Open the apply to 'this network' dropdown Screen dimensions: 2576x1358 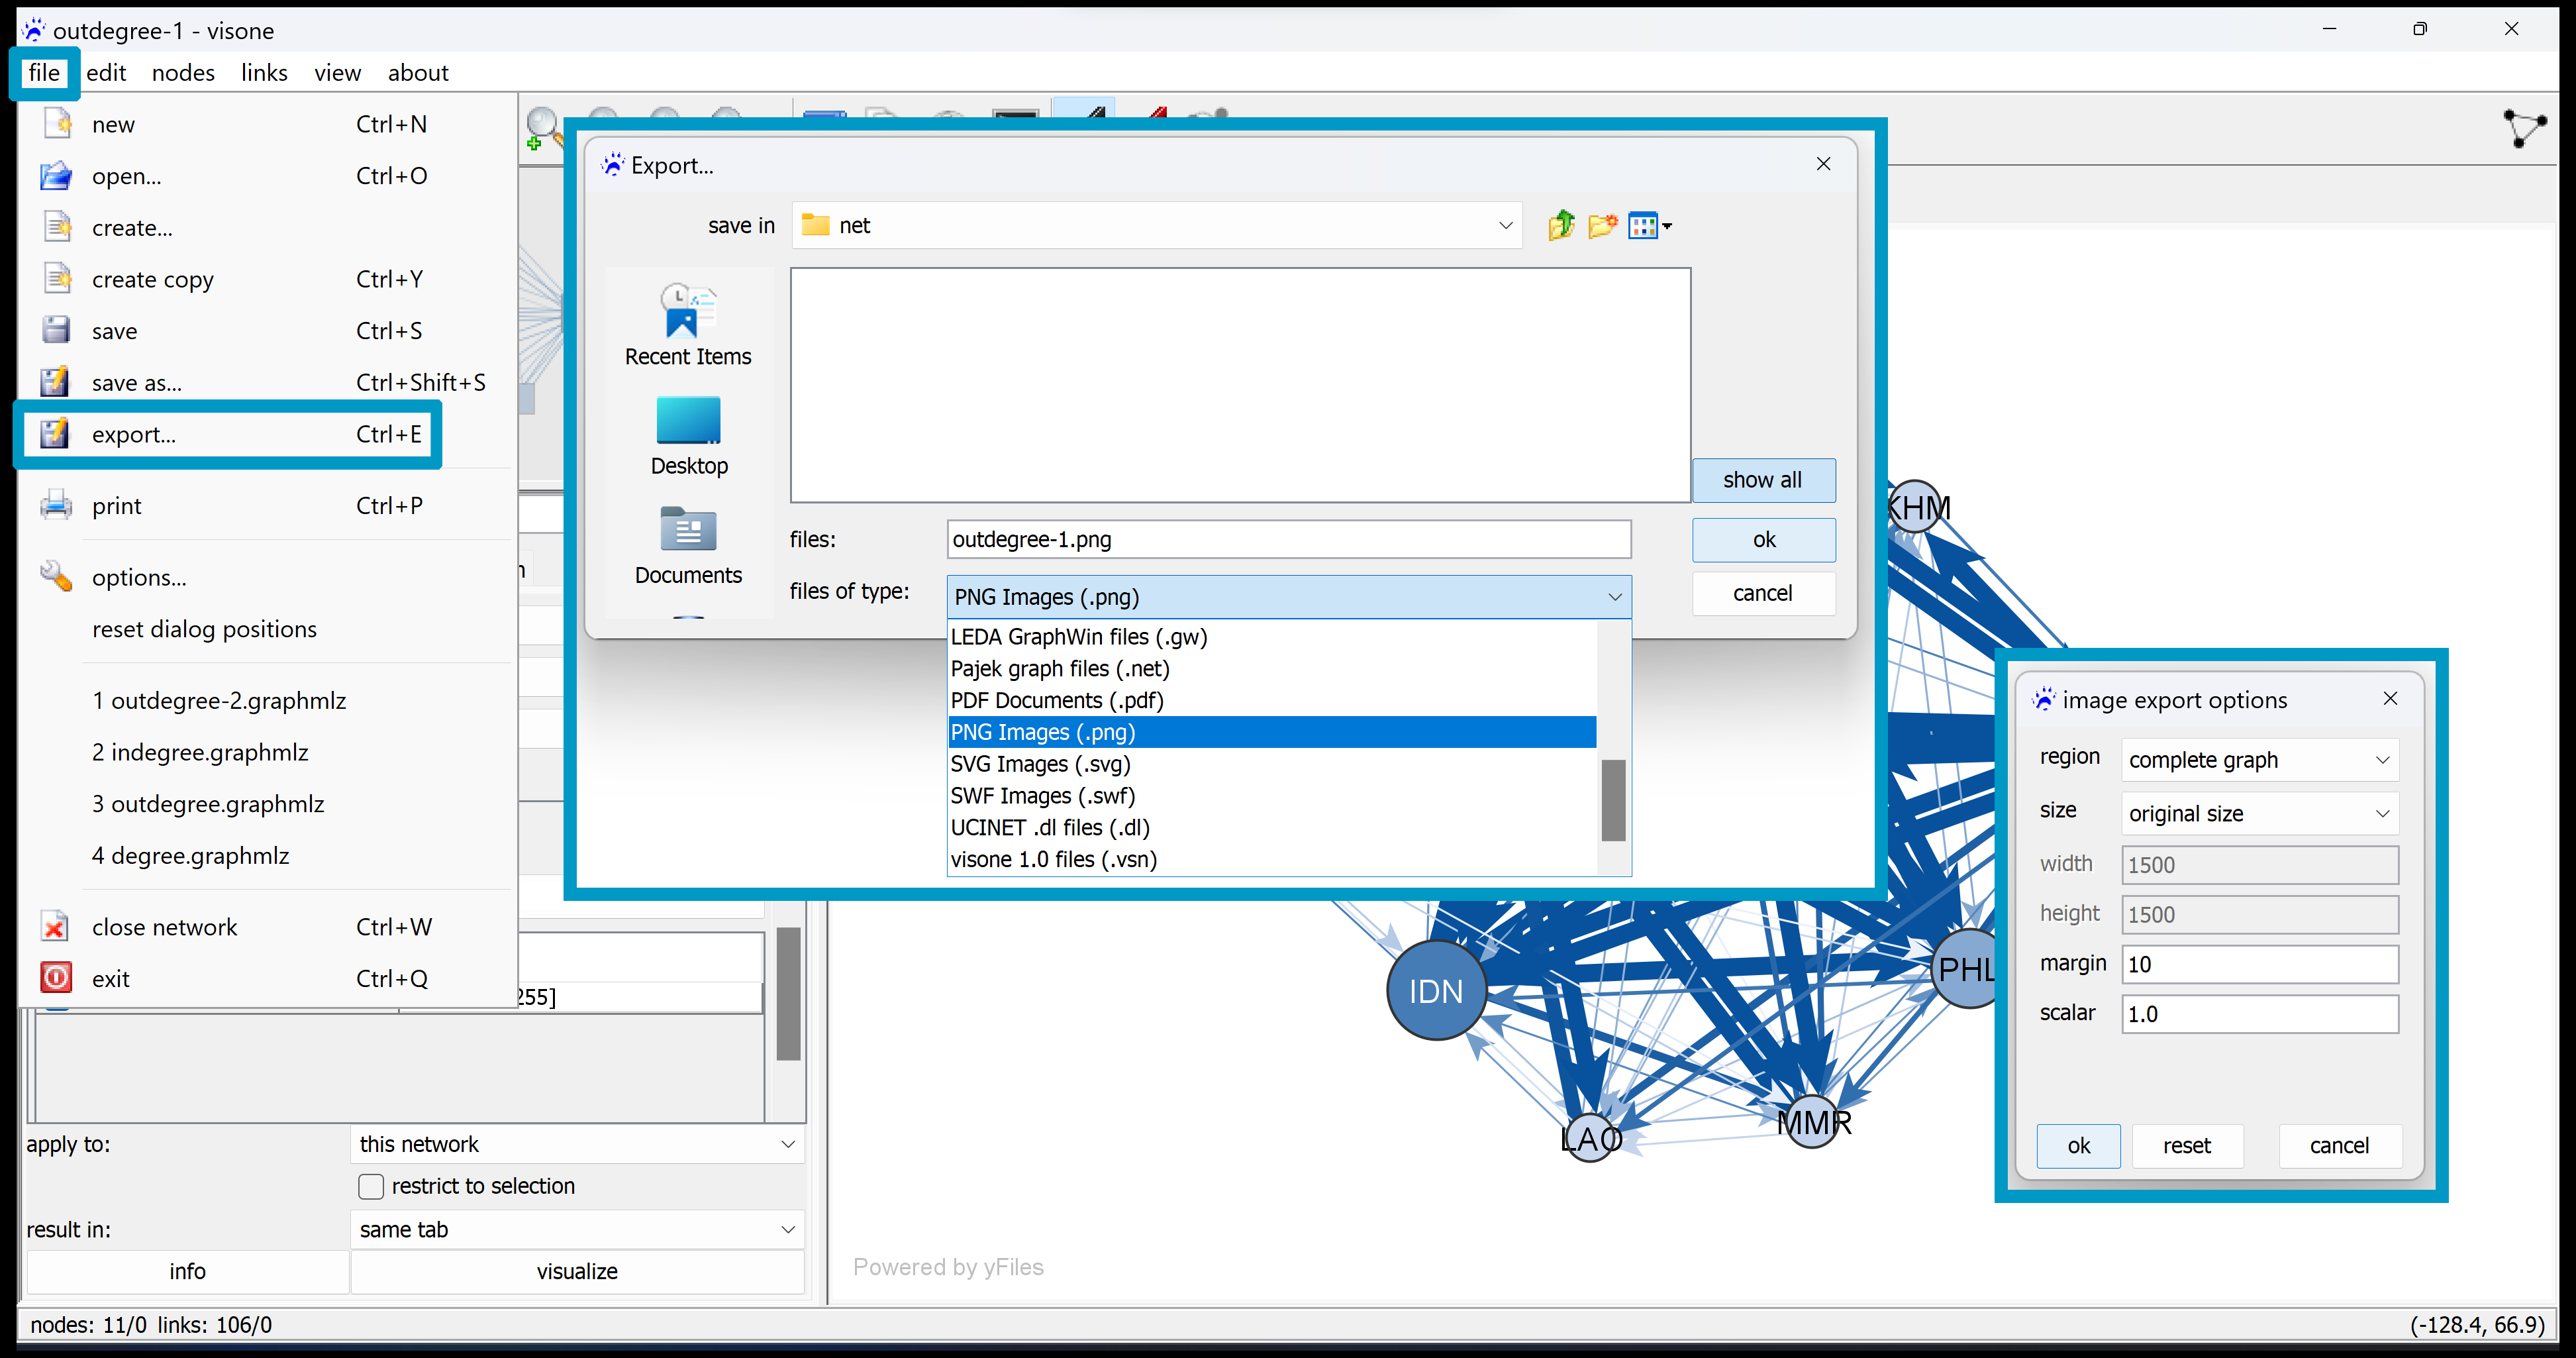578,1144
